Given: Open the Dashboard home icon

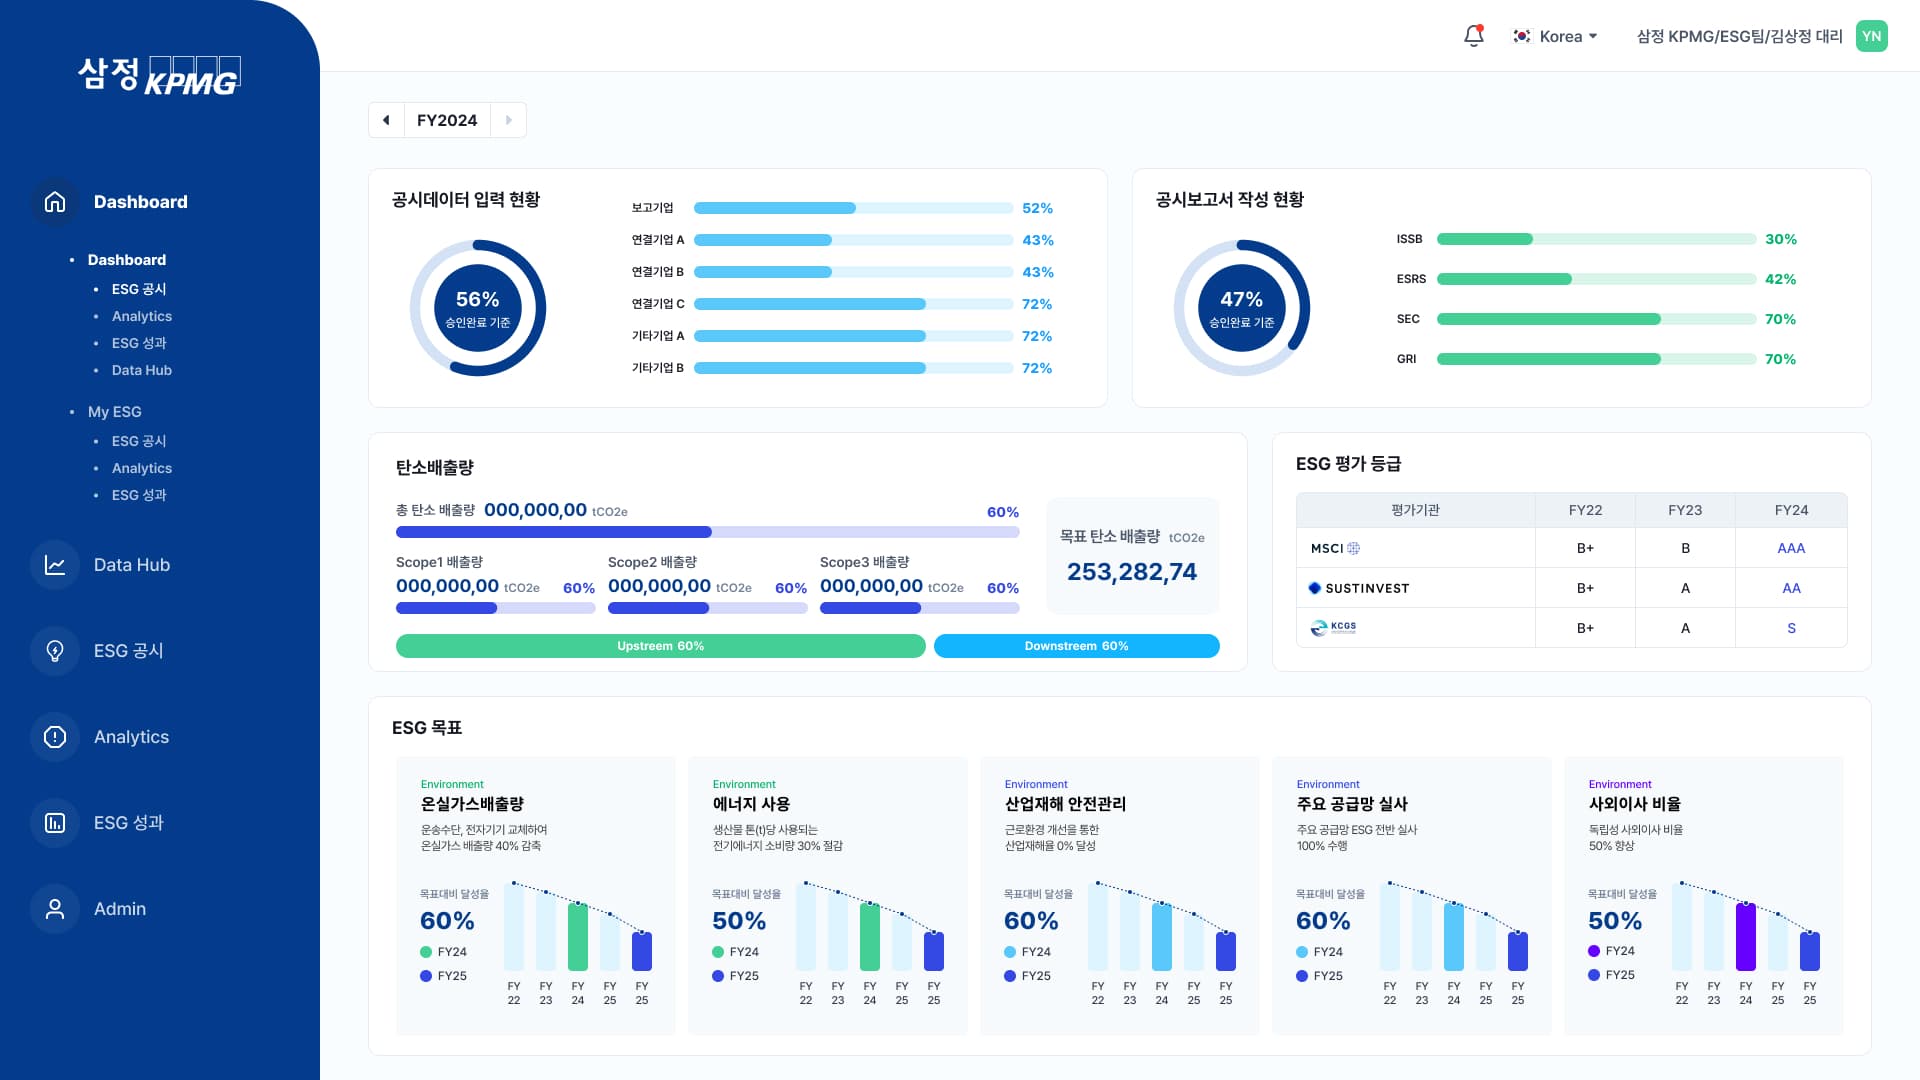Looking at the screenshot, I should tap(55, 202).
